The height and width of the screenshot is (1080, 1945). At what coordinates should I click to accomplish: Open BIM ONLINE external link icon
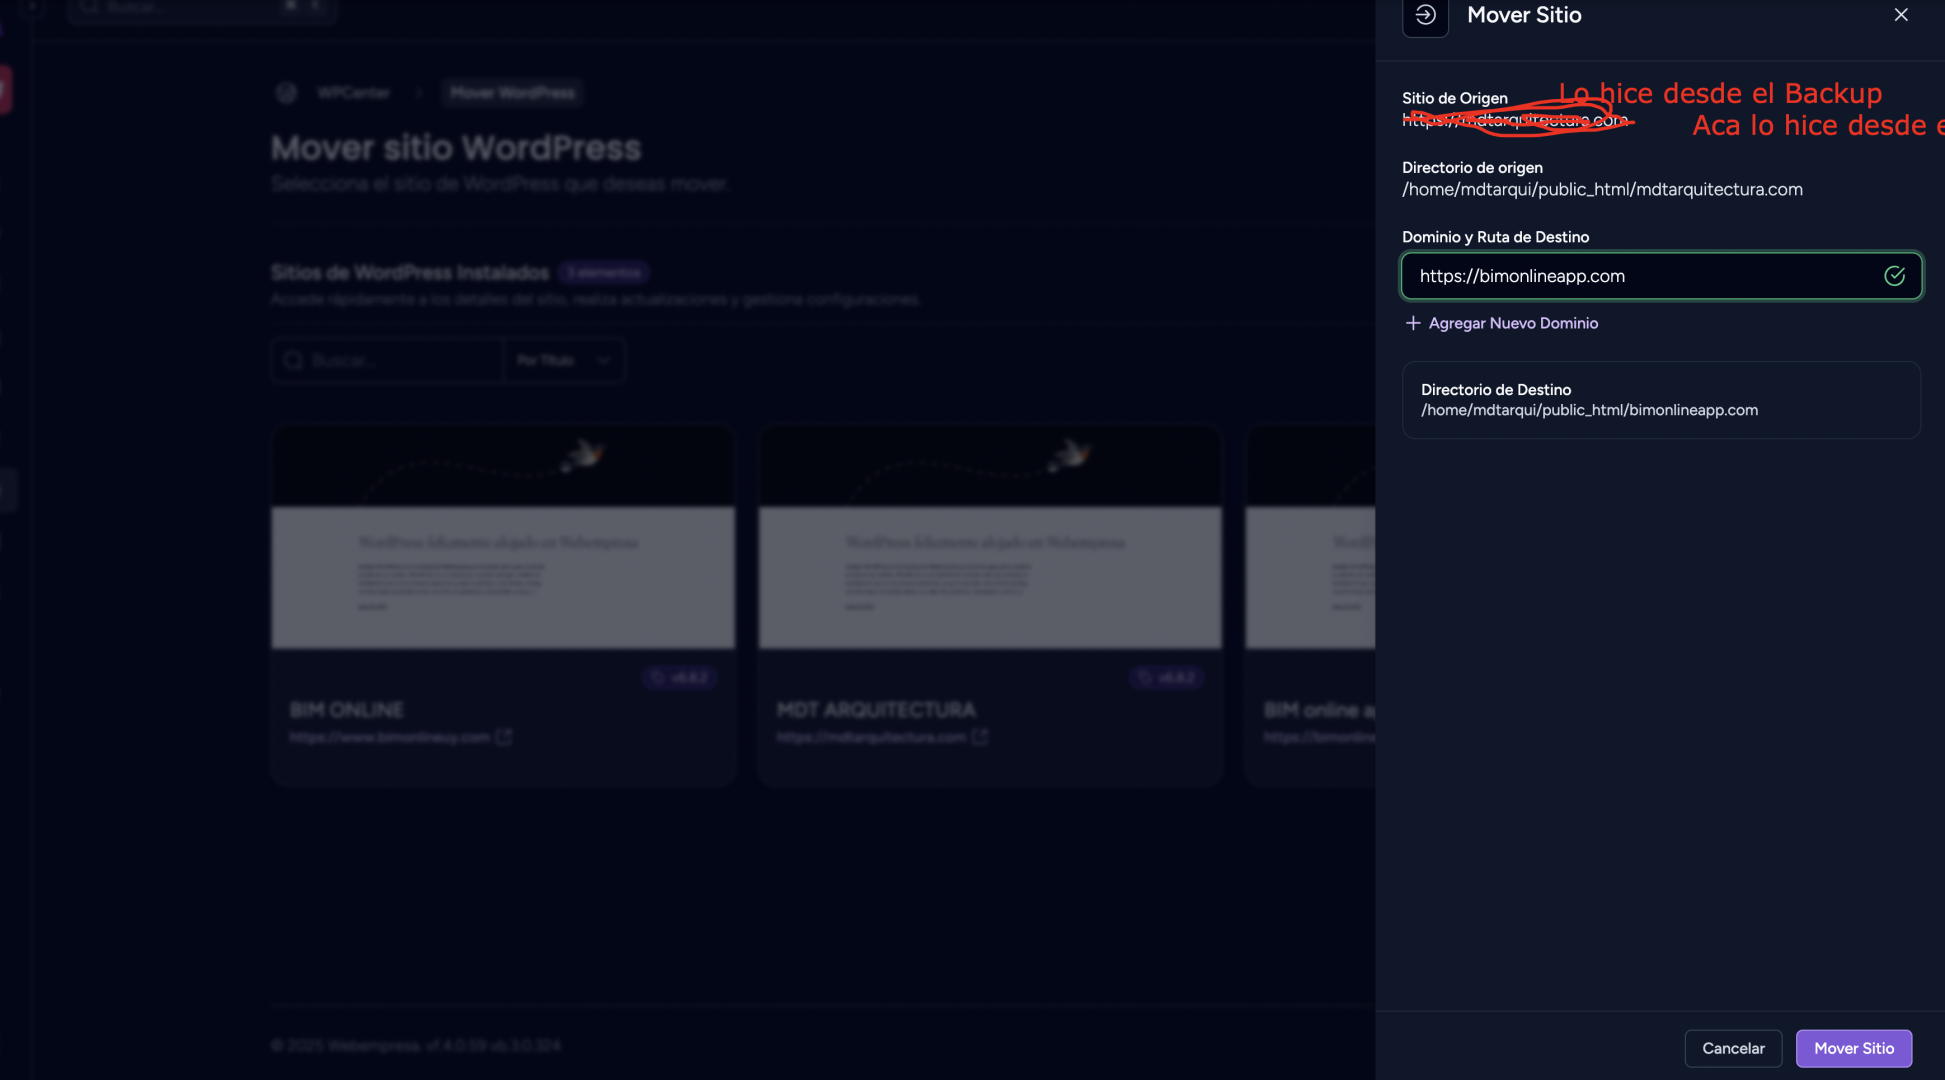coord(504,737)
